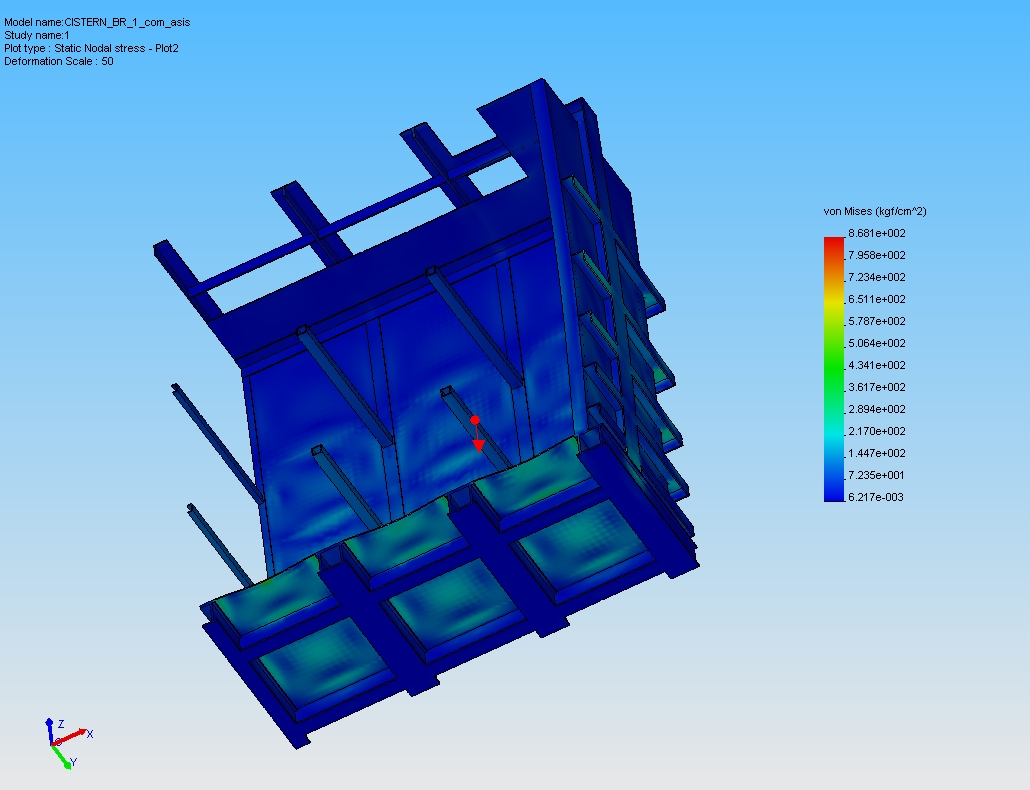
Task: Select the legend maximum value 8.681e+002
Action: [877, 234]
